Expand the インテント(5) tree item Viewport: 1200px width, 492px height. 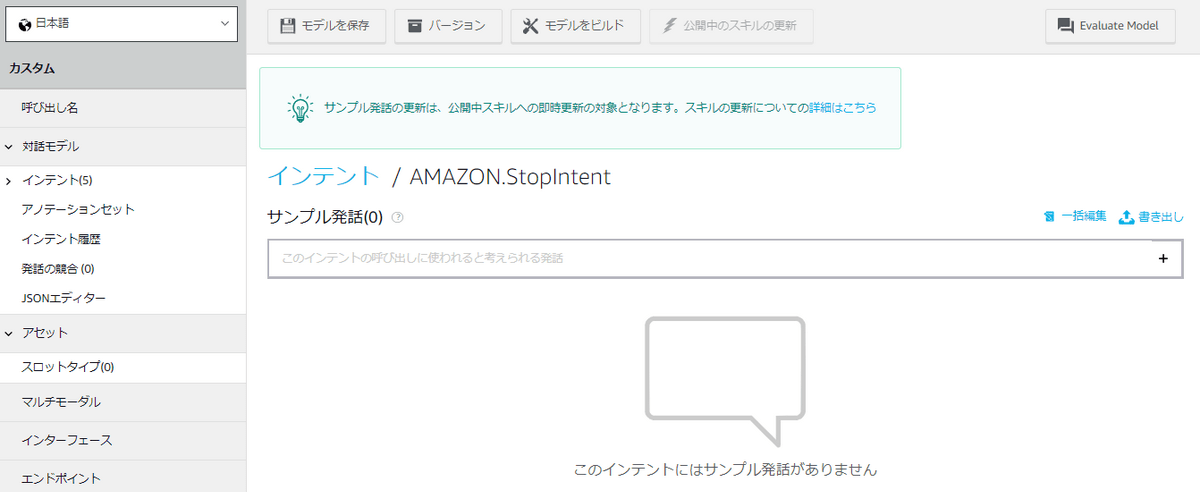click(9, 181)
